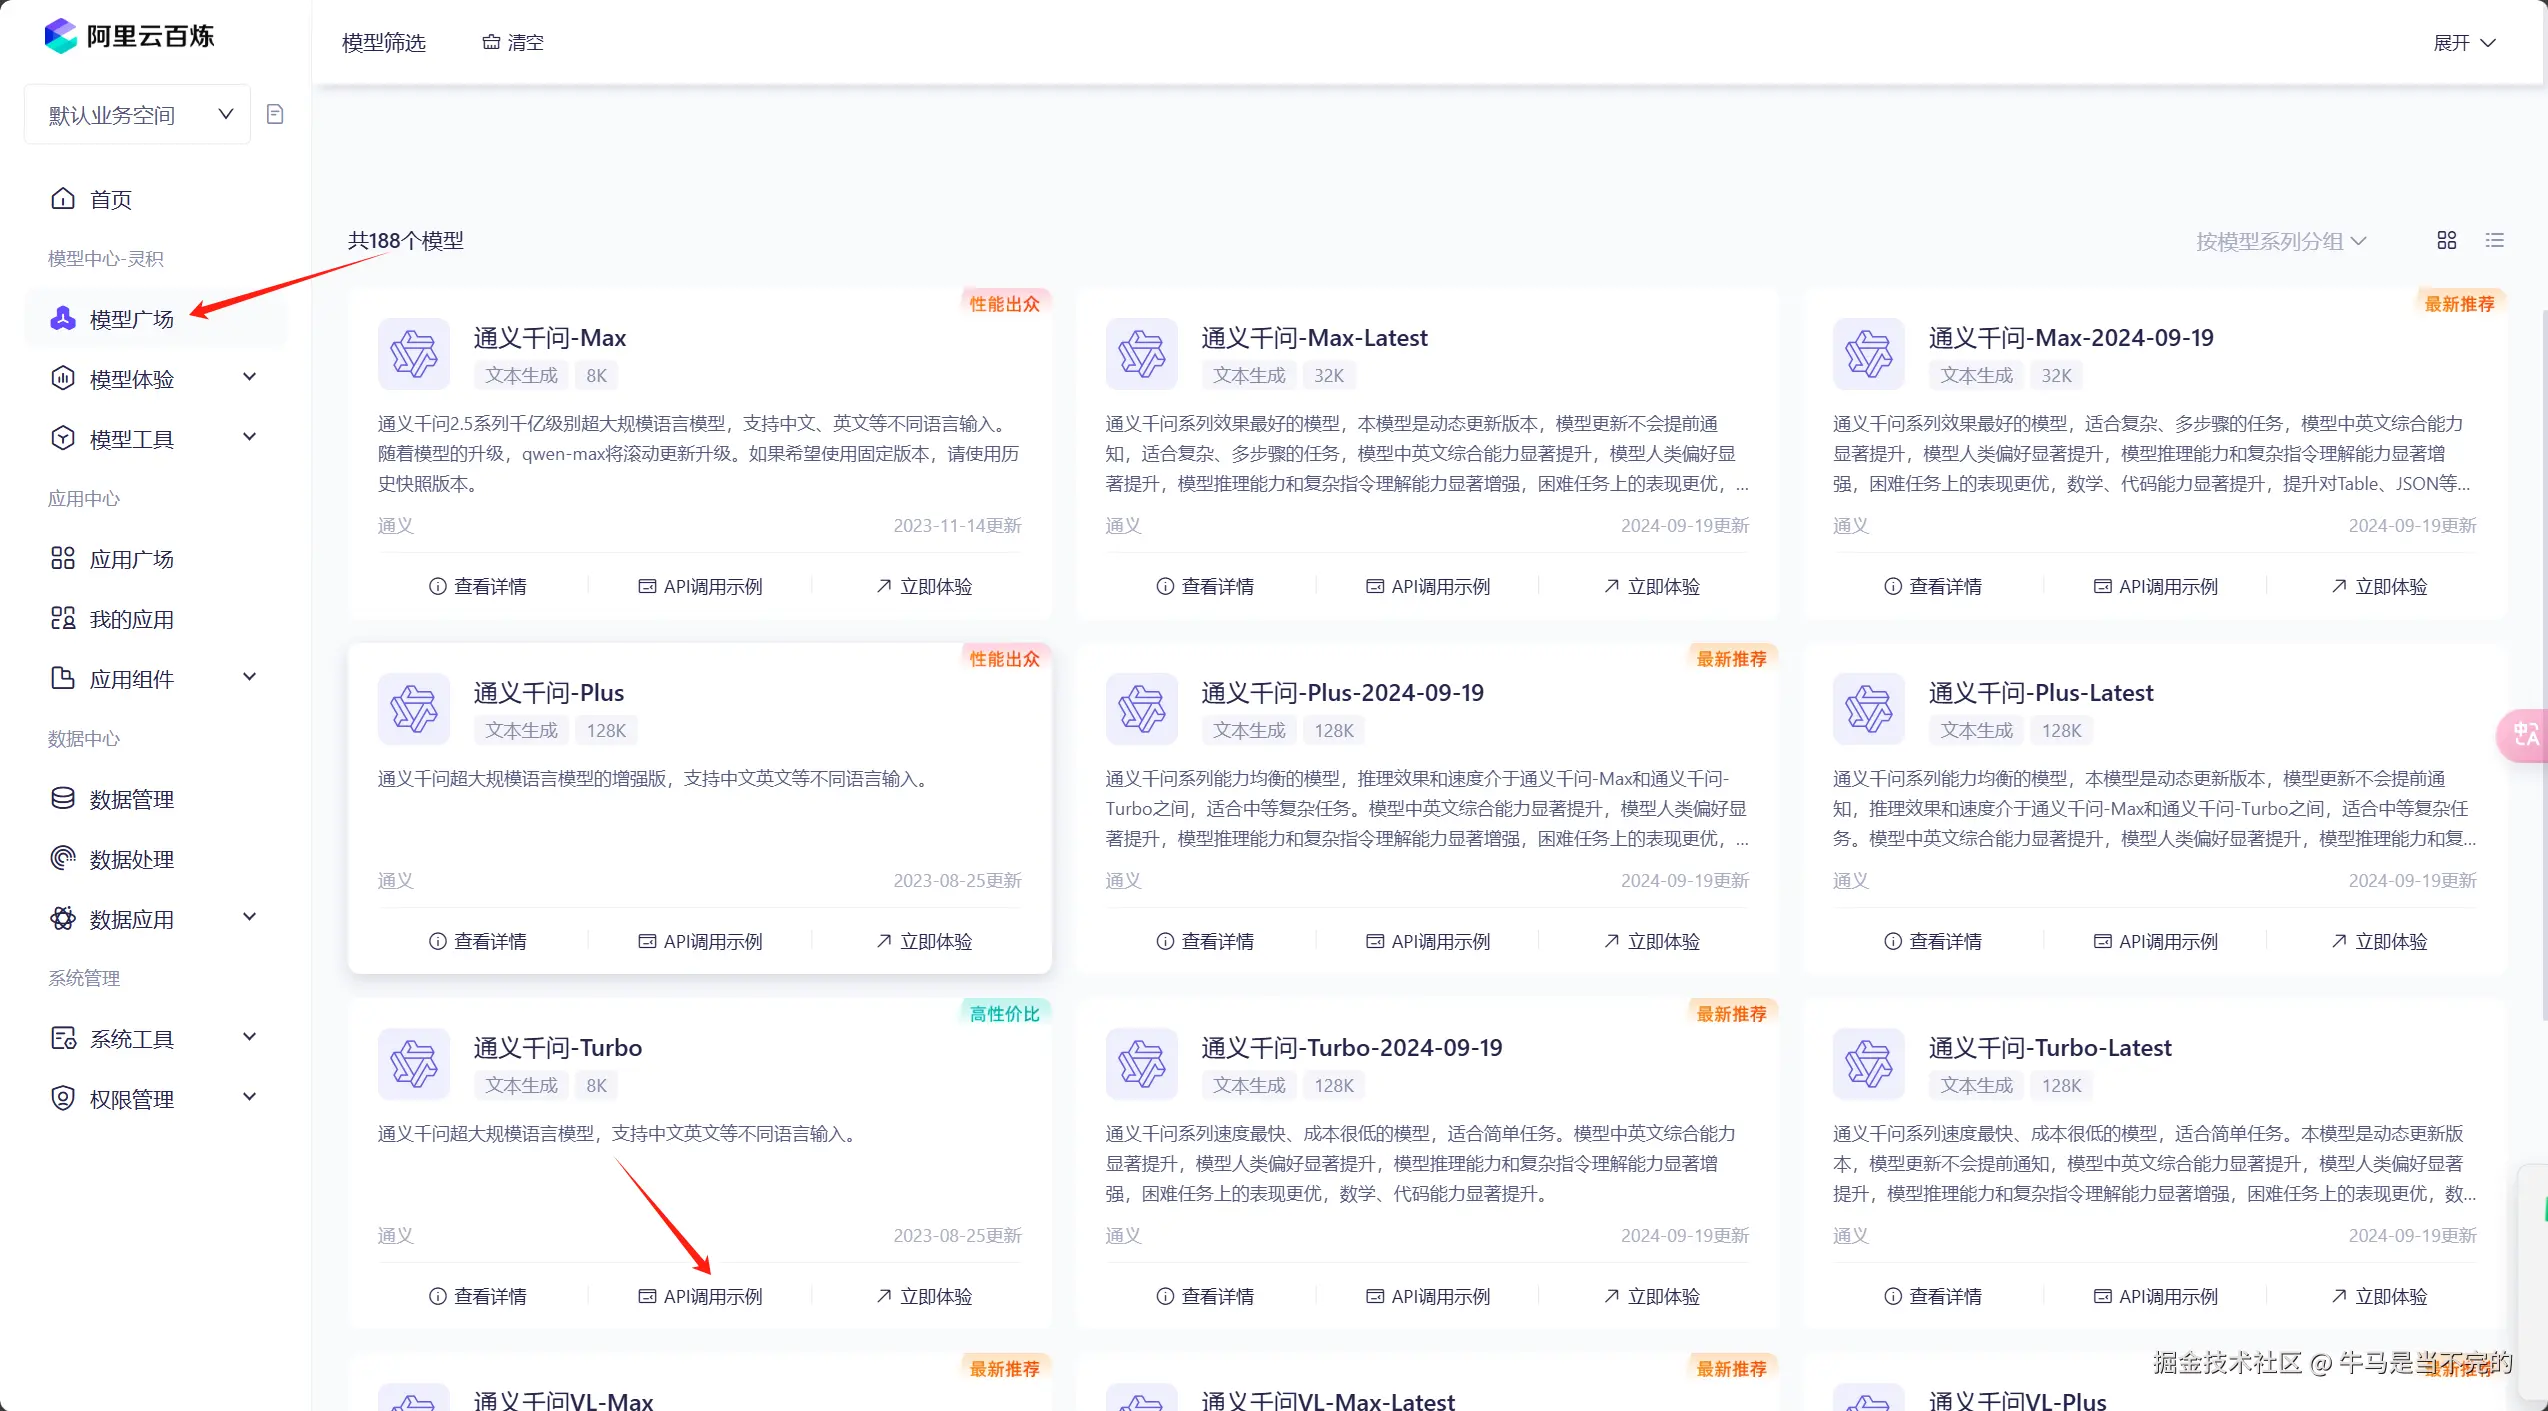2548x1411 pixels.
Task: Click the 数据处理 sidebar icon
Action: click(x=63, y=859)
